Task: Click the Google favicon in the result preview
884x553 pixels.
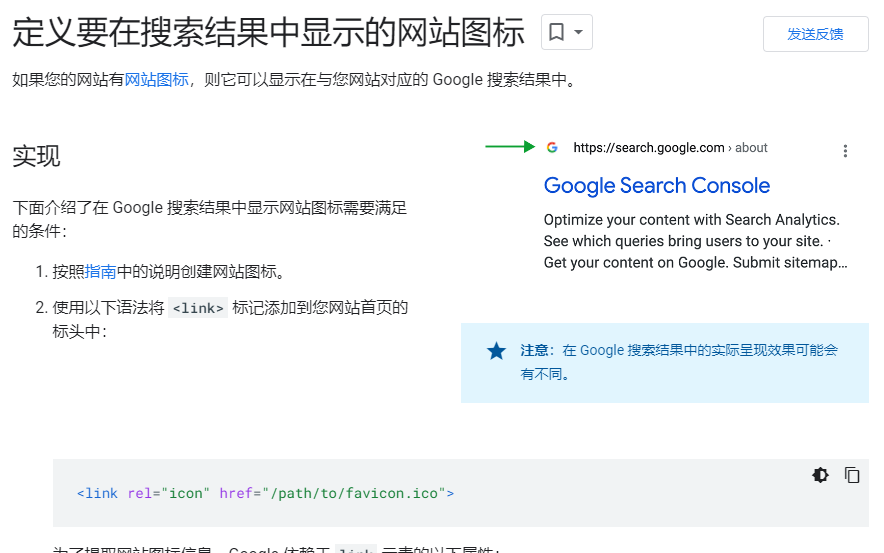Action: pyautogui.click(x=552, y=147)
